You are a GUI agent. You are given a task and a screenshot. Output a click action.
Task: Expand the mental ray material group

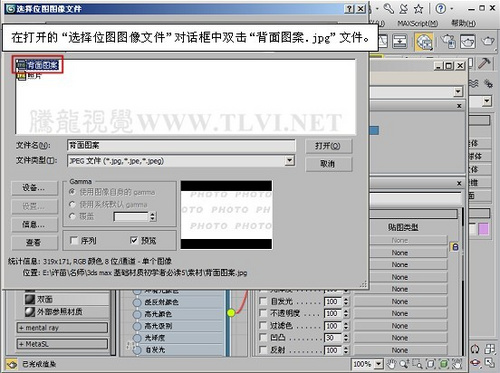point(62,328)
